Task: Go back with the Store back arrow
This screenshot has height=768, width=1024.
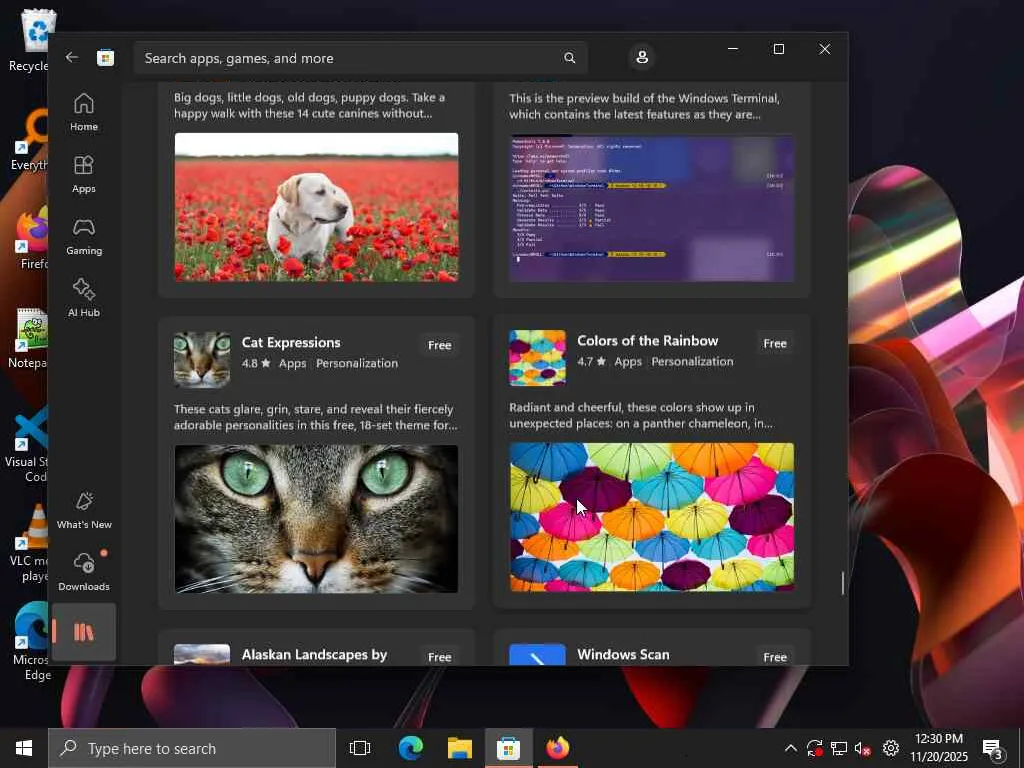Action: coord(72,57)
